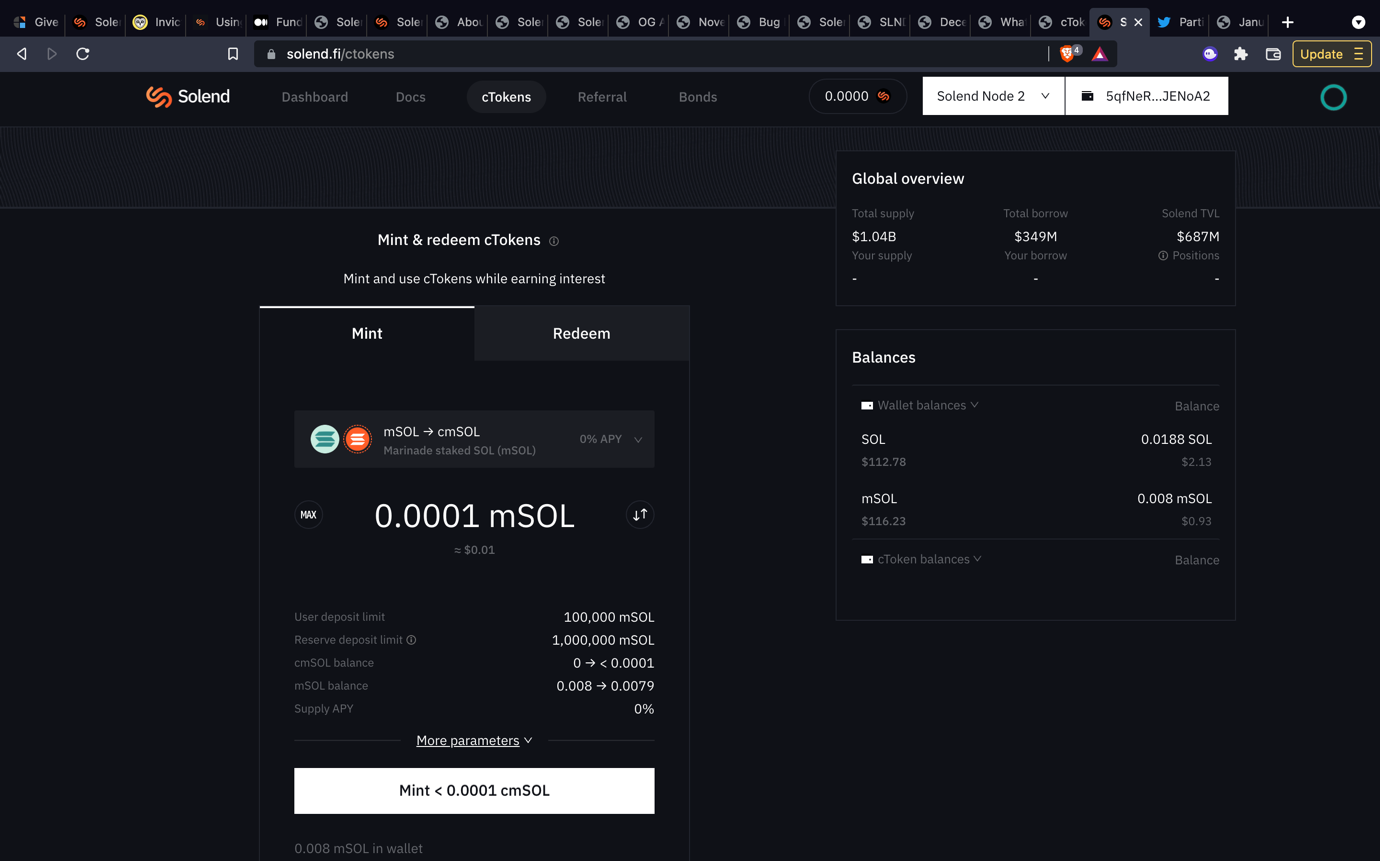This screenshot has height=861, width=1380.
Task: Click the User deposit limit 100,000 mSOL value
Action: point(609,617)
